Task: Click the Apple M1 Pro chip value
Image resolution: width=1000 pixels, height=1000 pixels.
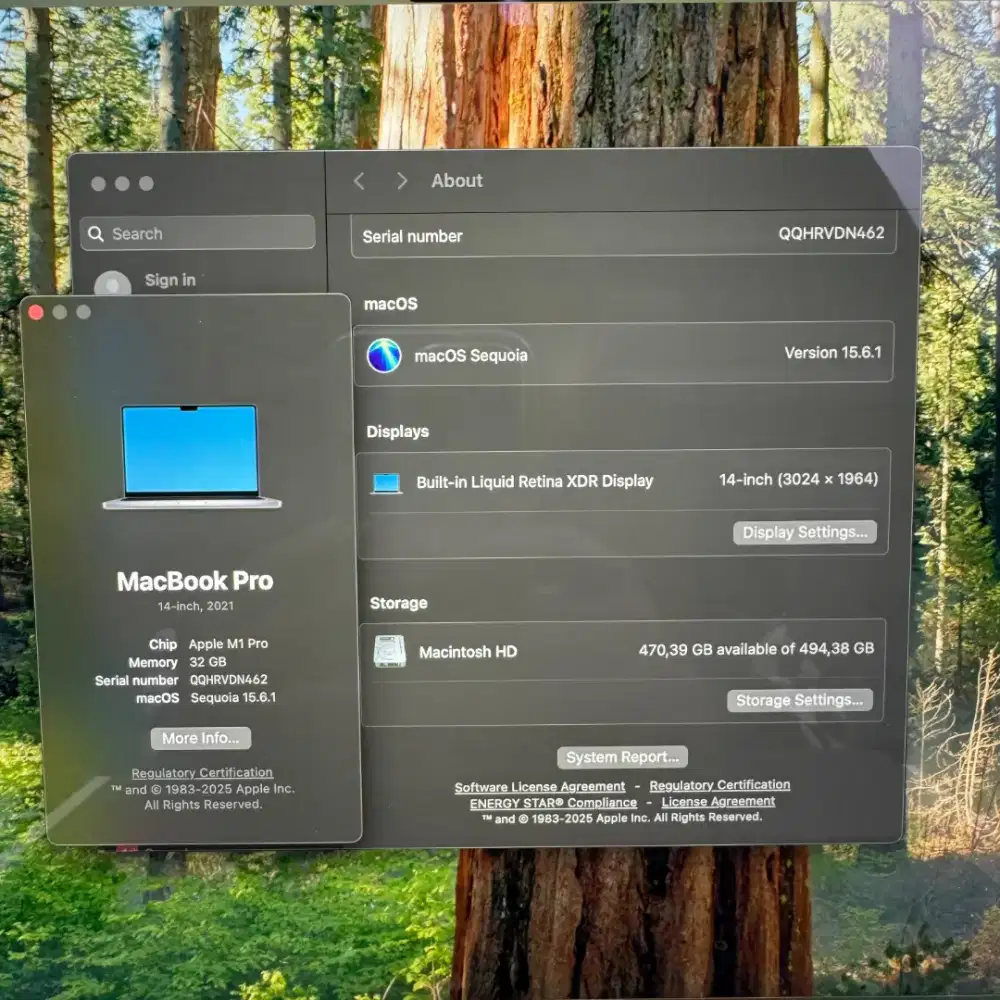Action: point(228,643)
